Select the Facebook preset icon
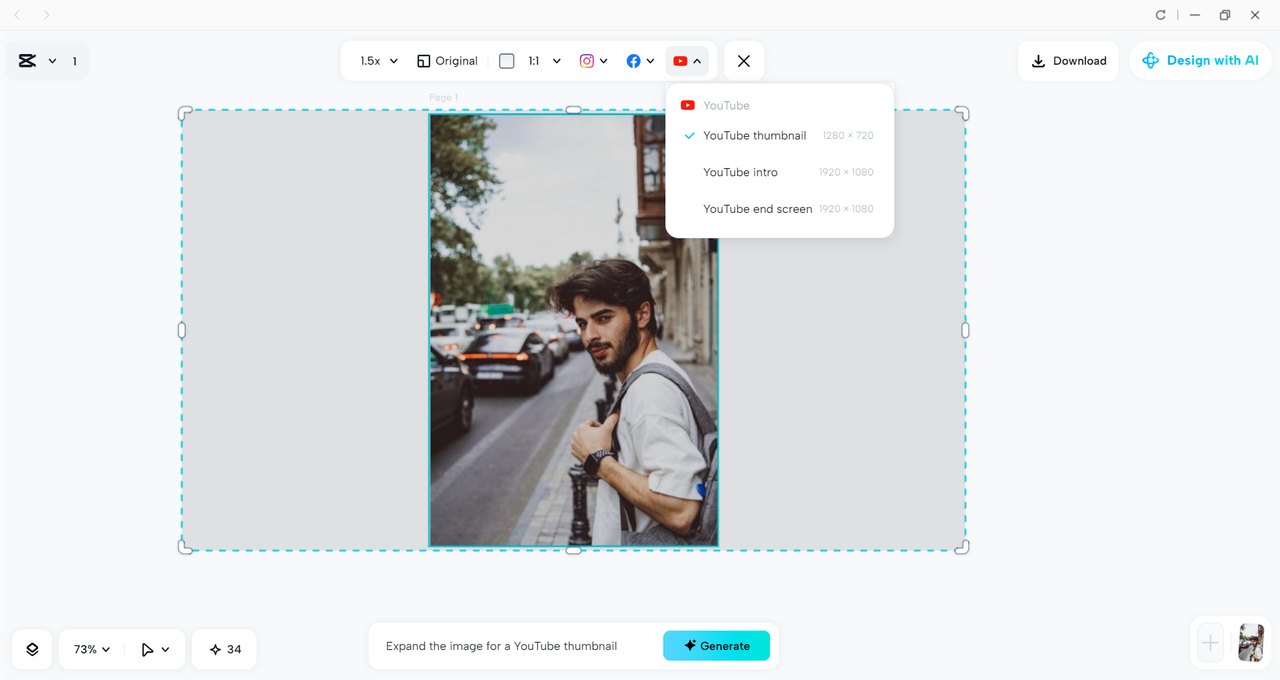The height and width of the screenshot is (680, 1280). click(x=634, y=60)
